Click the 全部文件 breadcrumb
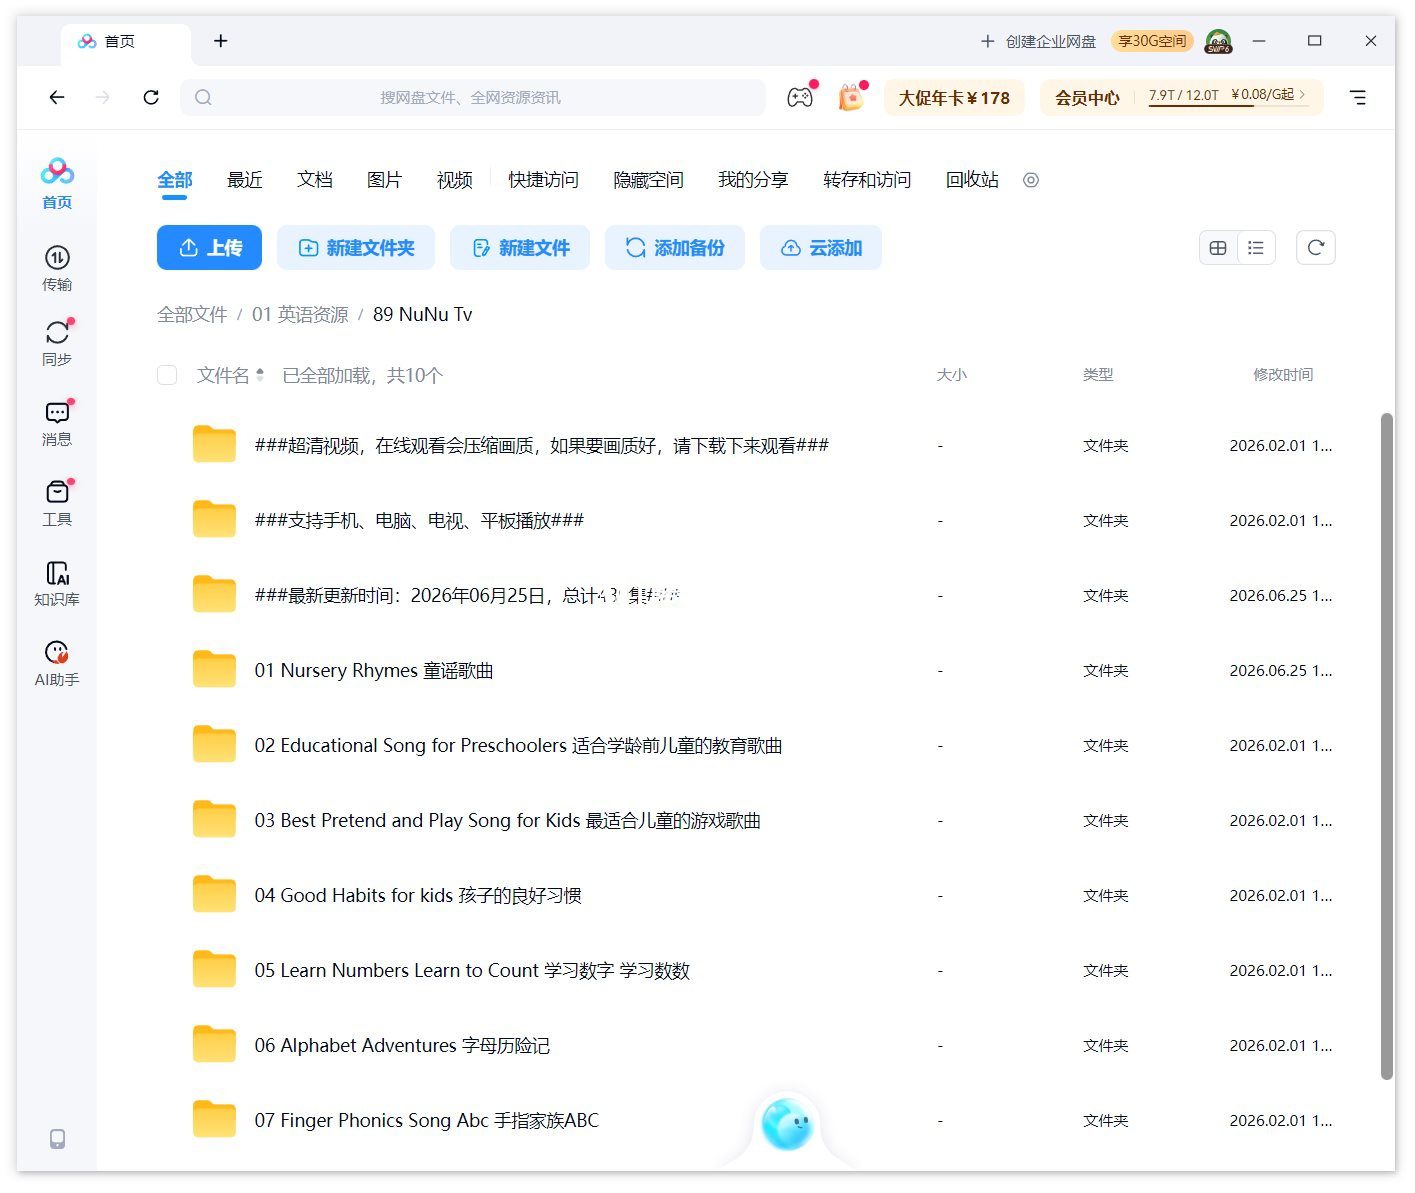1415x1193 pixels. click(192, 314)
